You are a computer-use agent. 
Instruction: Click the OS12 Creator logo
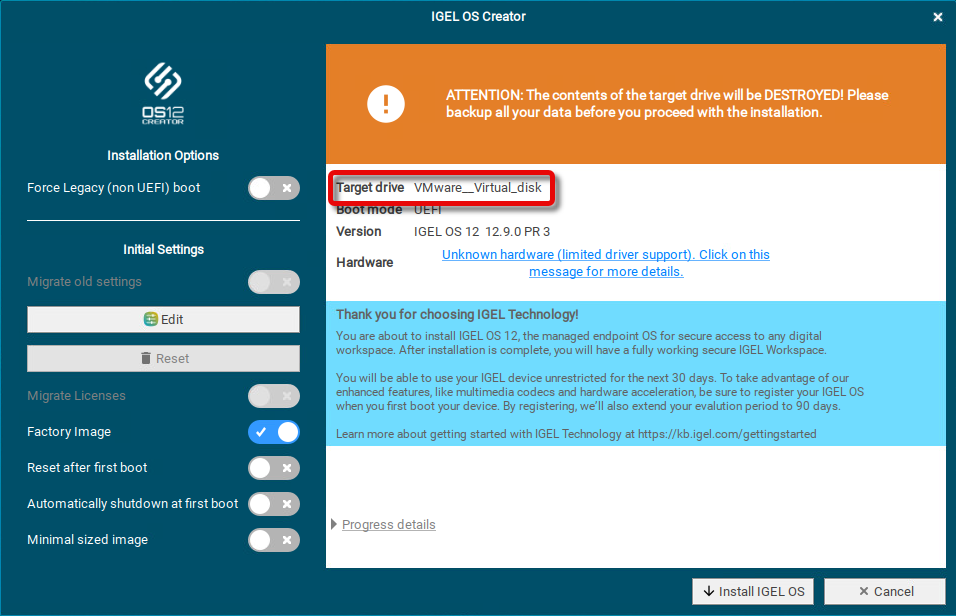[x=163, y=93]
